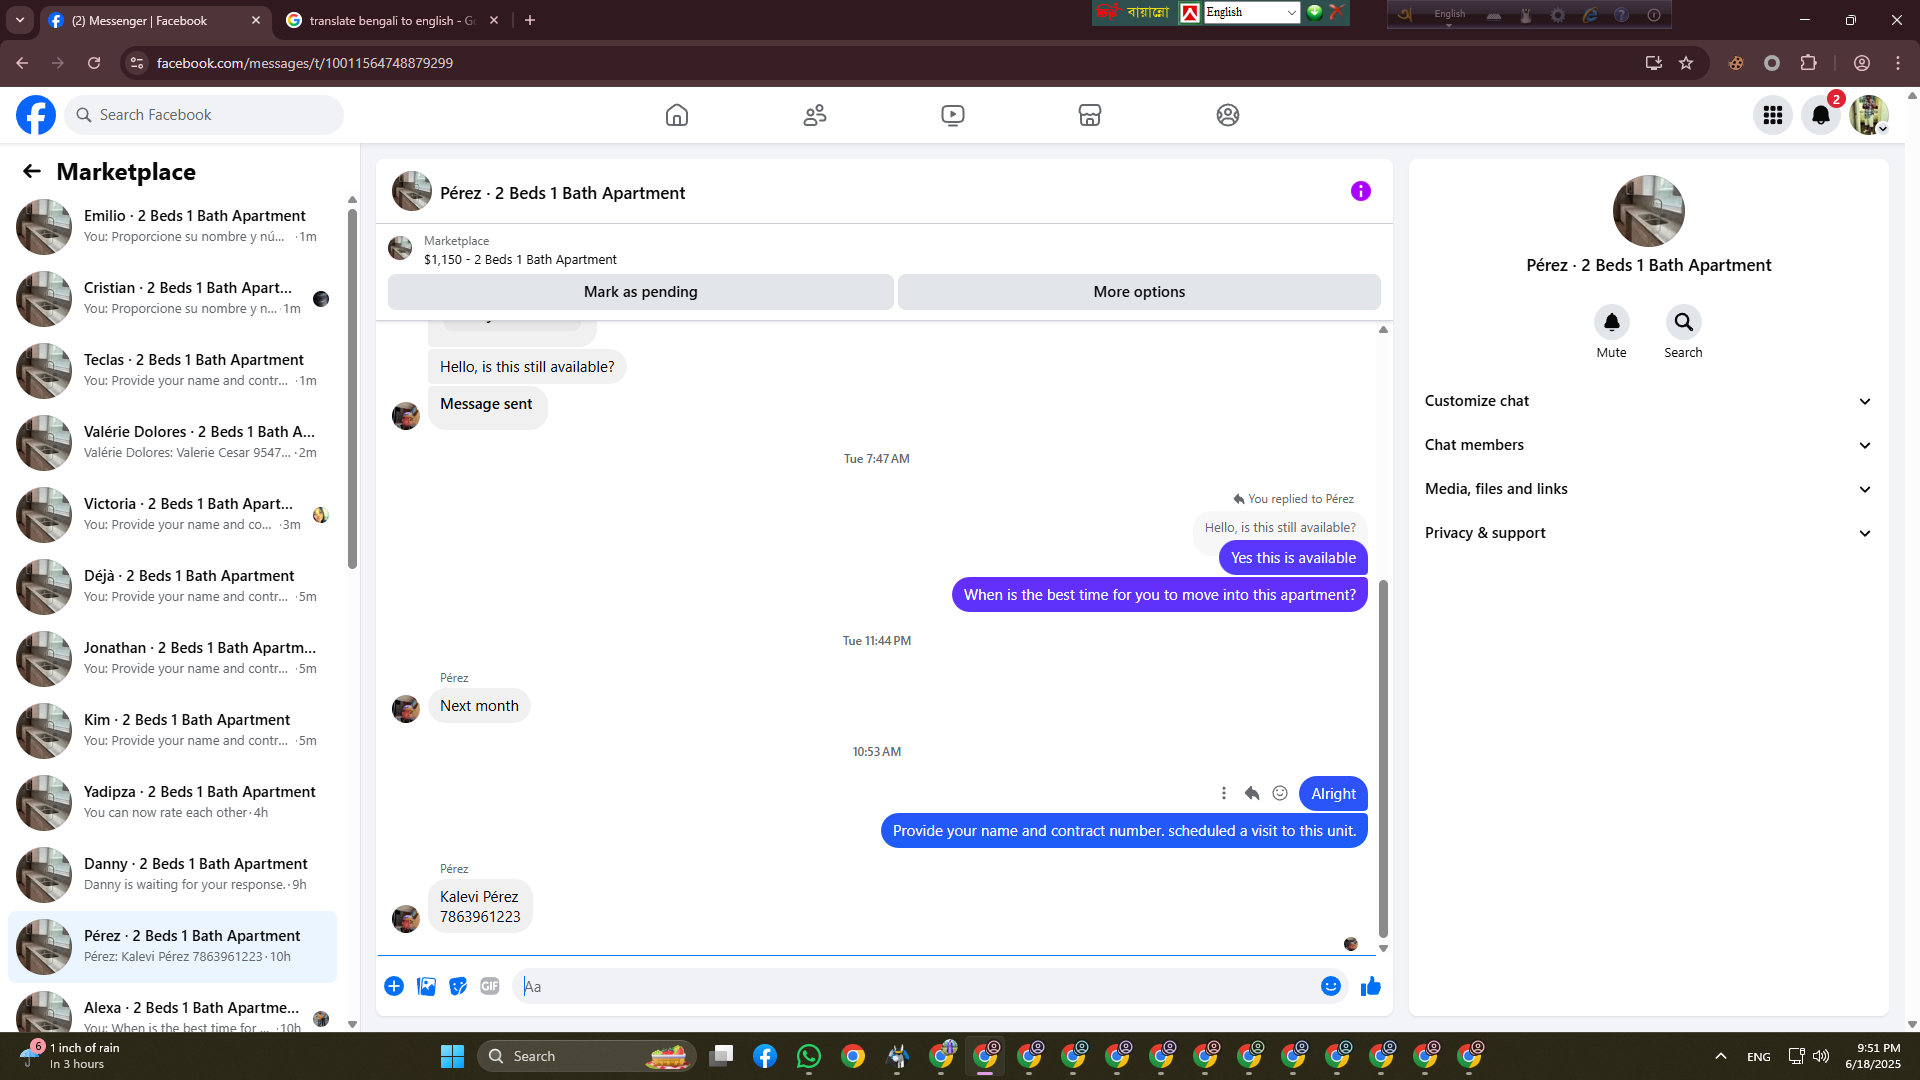The height and width of the screenshot is (1080, 1920).
Task: Open the Marketplace storefront icon
Action: click(1090, 115)
